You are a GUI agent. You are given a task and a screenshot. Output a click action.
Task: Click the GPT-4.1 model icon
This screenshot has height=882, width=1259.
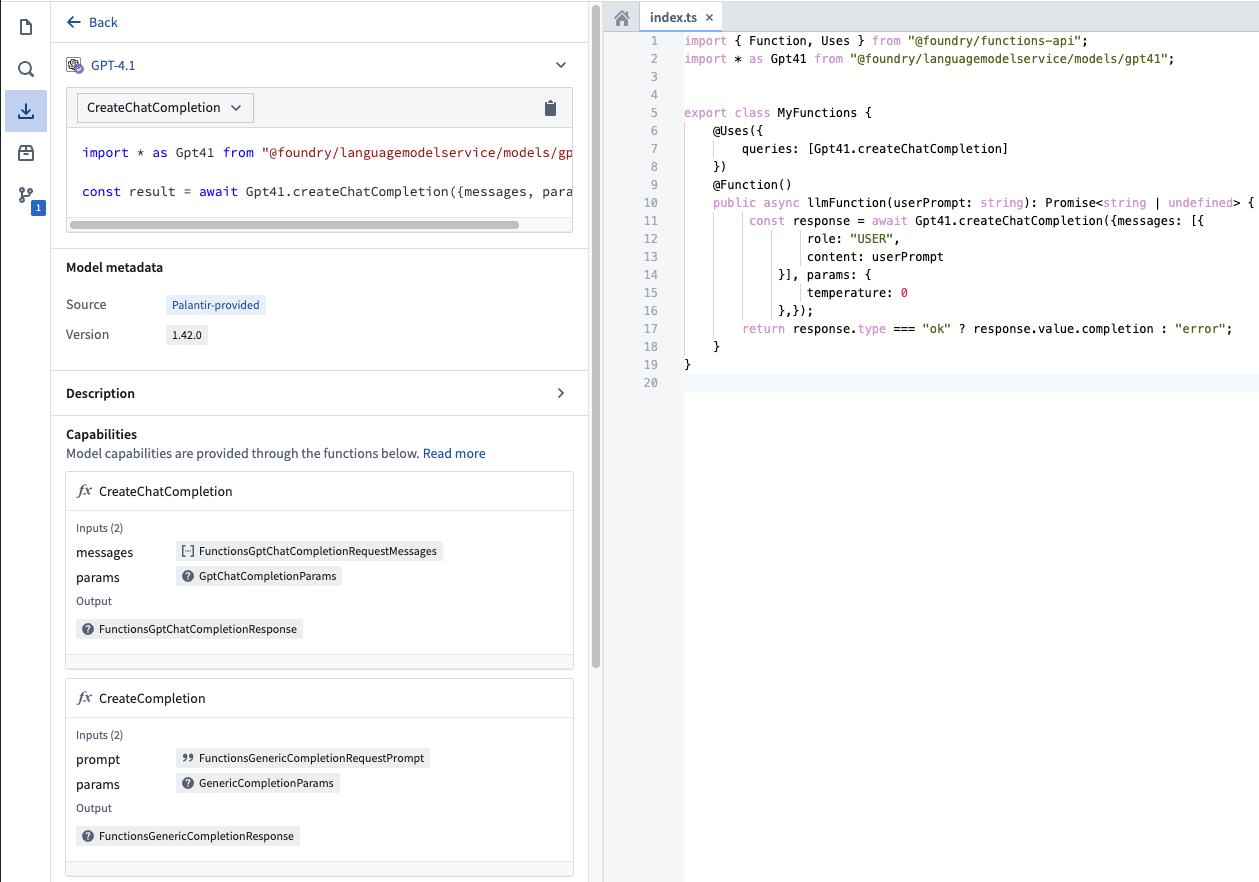pos(75,65)
